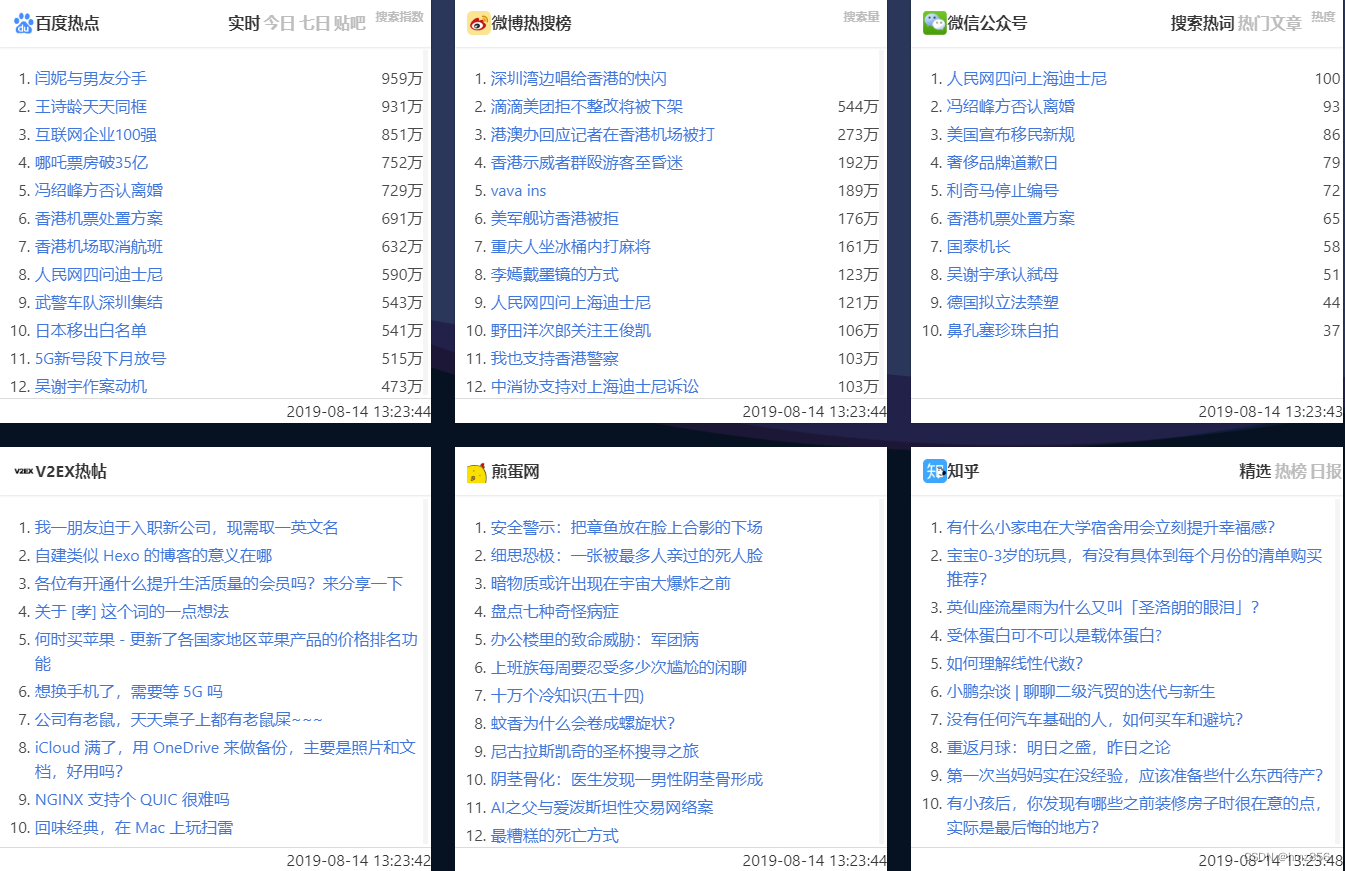Open Baidu item 吴谢宇作案动机
The width and height of the screenshot is (1345, 871).
tap(91, 386)
